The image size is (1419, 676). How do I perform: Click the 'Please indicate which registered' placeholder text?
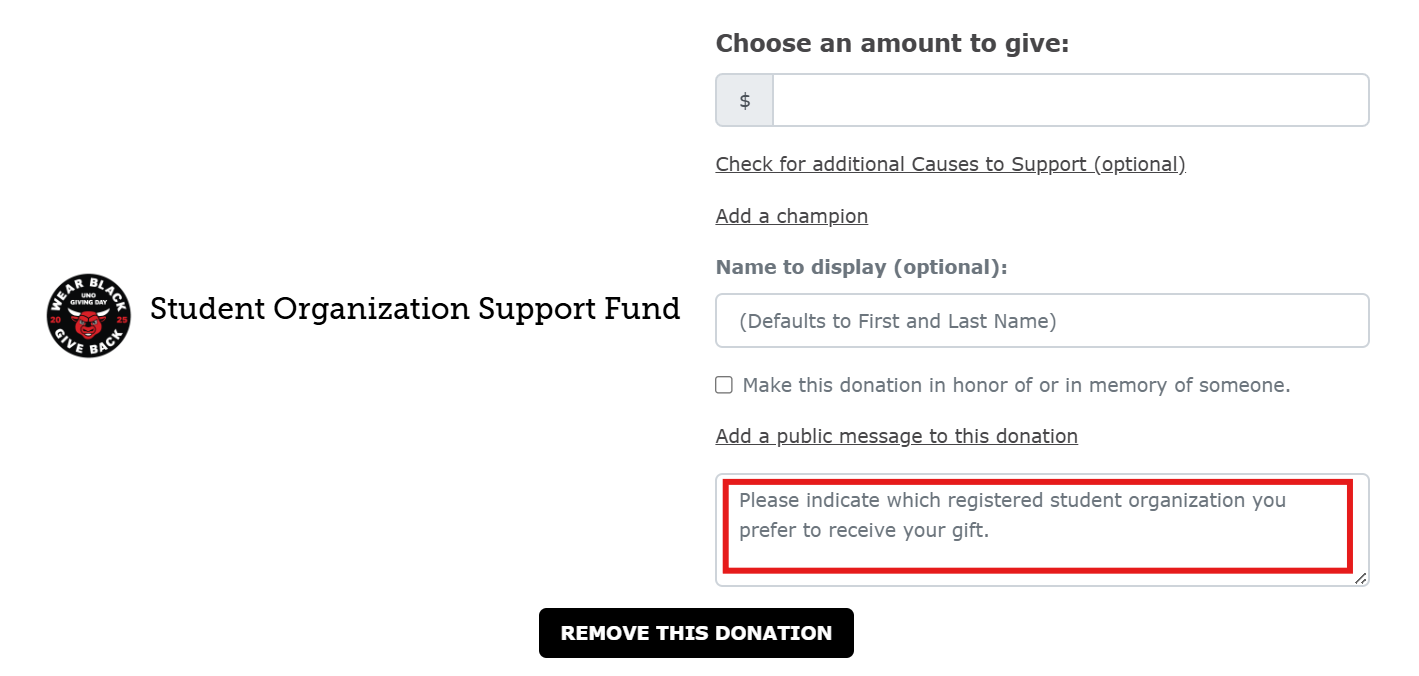[1012, 500]
